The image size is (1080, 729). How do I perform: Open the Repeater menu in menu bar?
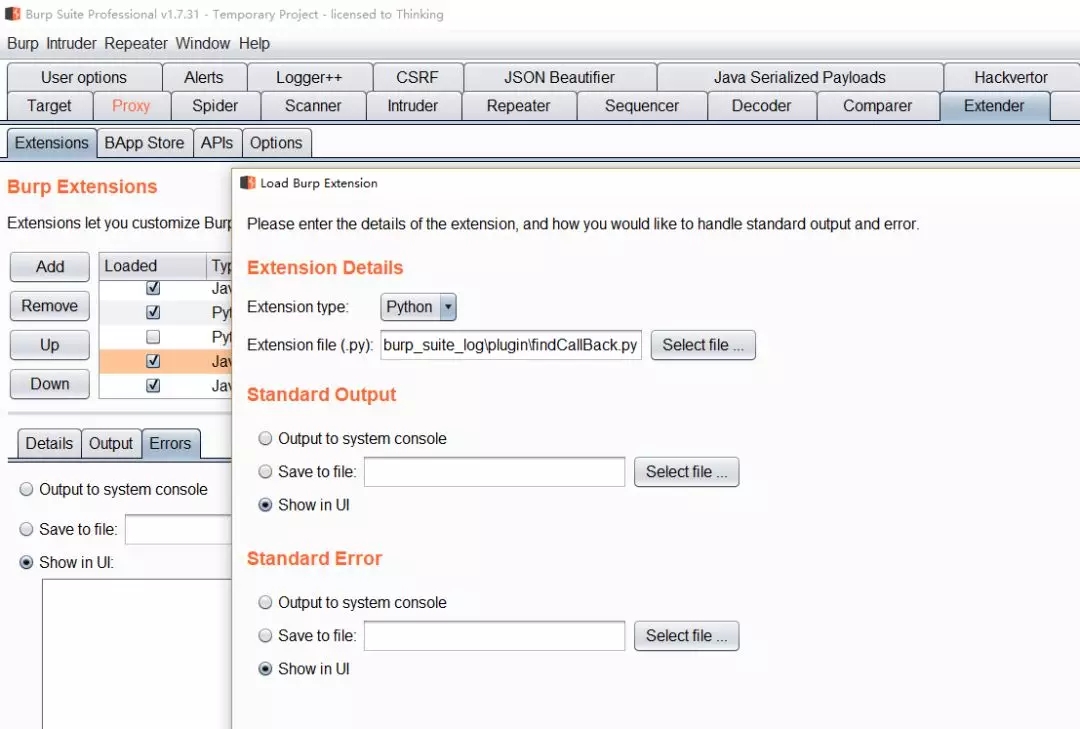click(136, 43)
